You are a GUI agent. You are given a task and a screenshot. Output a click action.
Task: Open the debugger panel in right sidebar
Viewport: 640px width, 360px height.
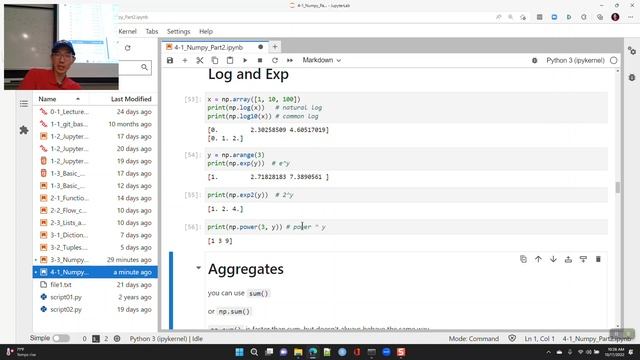(632, 78)
